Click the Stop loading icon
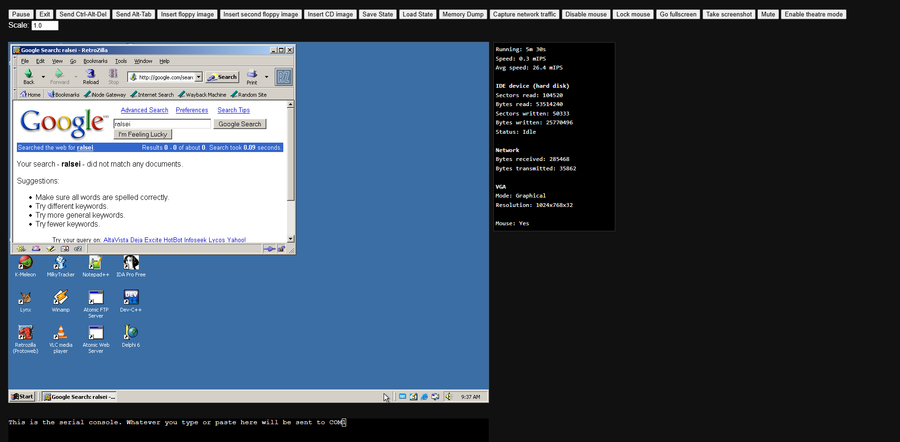This screenshot has width=900, height=442. [x=113, y=73]
